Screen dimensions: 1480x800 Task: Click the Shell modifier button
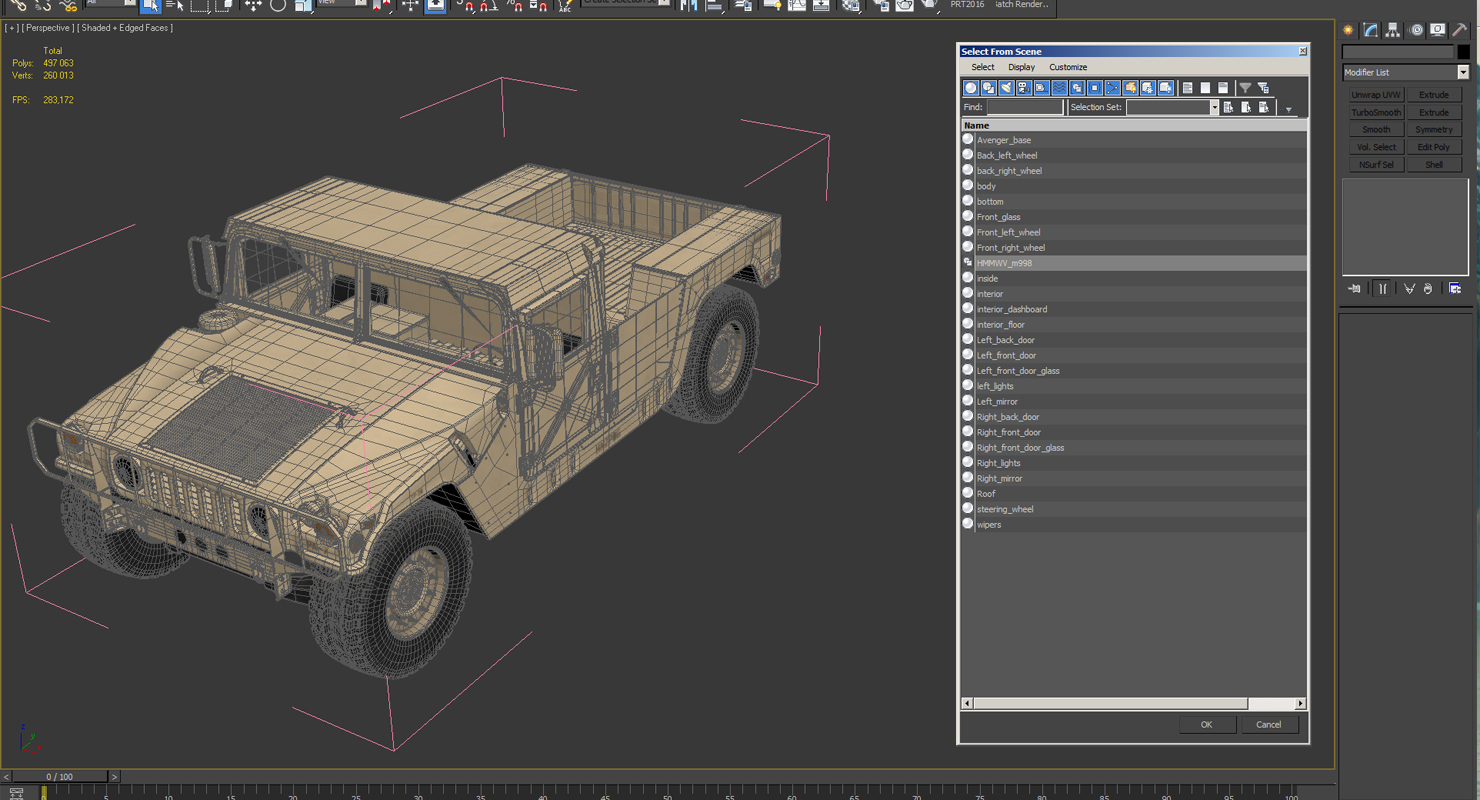tap(1434, 165)
